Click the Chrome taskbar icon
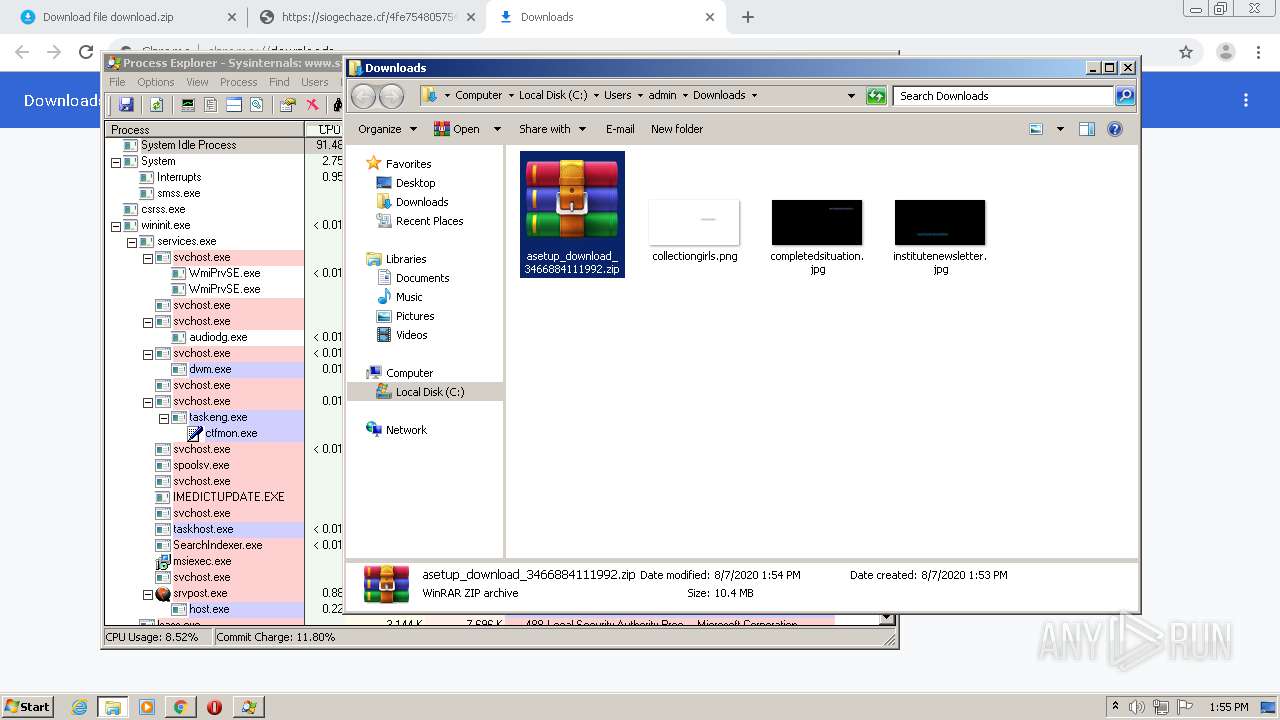This screenshot has width=1280, height=720. tap(180, 707)
